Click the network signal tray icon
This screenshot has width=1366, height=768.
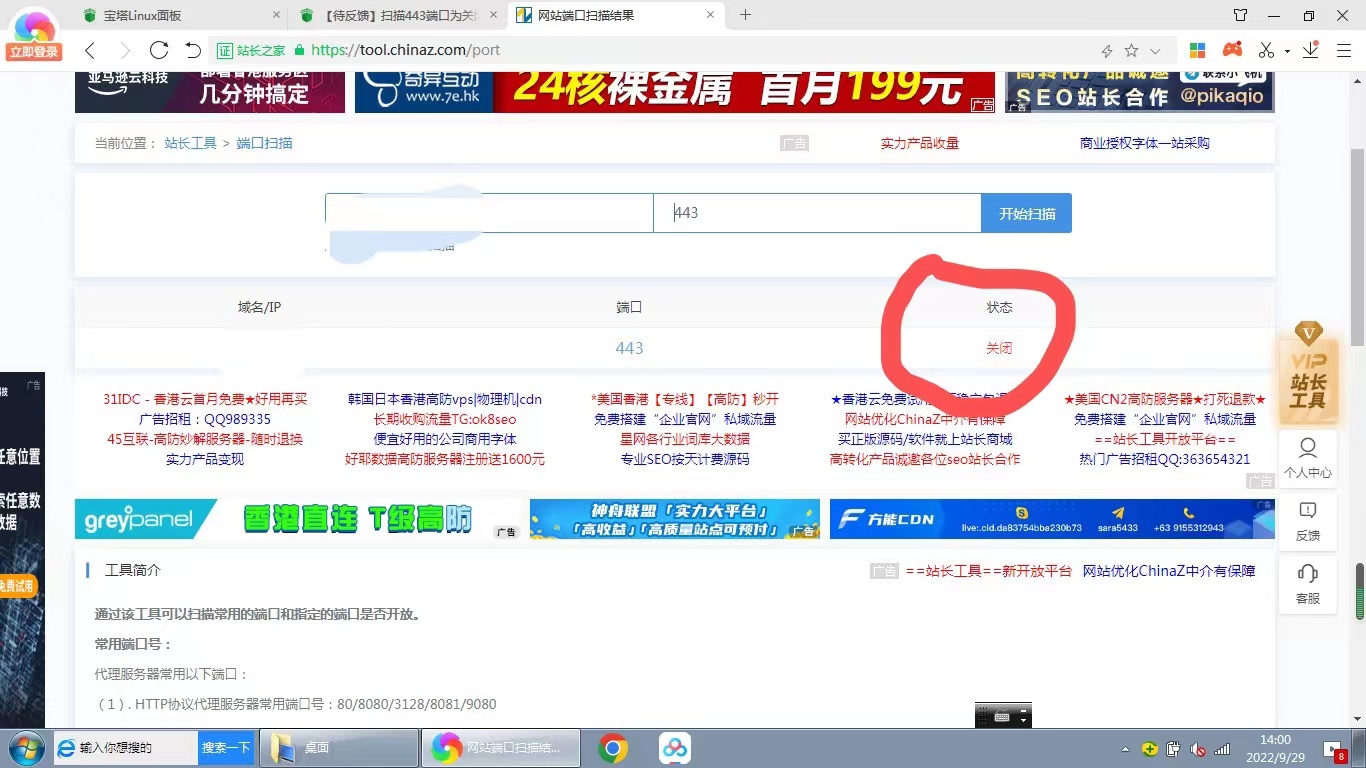(x=1221, y=749)
